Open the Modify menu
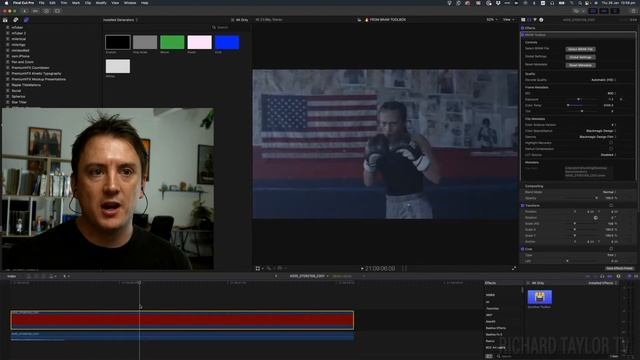This screenshot has height=360, width=640. click(101, 3)
